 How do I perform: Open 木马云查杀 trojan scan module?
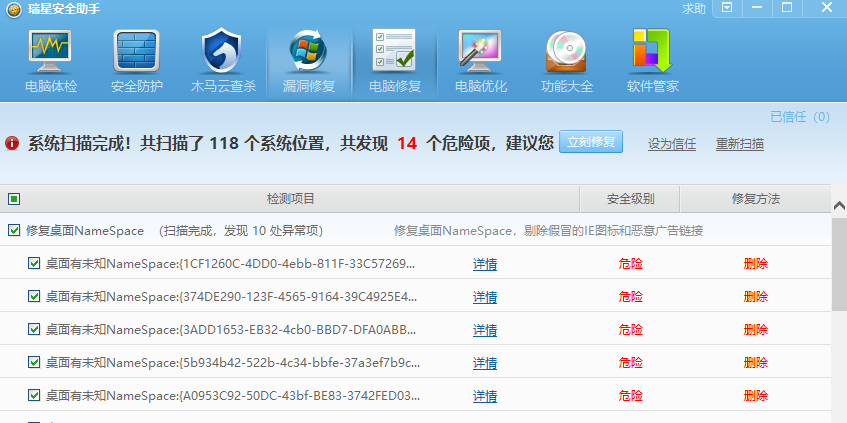pos(223,61)
